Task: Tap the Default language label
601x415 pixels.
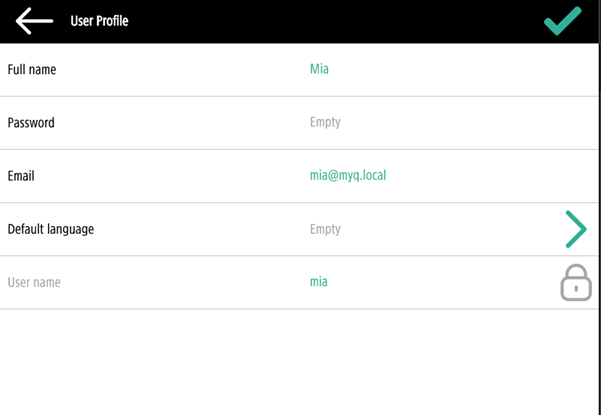Action: click(51, 229)
